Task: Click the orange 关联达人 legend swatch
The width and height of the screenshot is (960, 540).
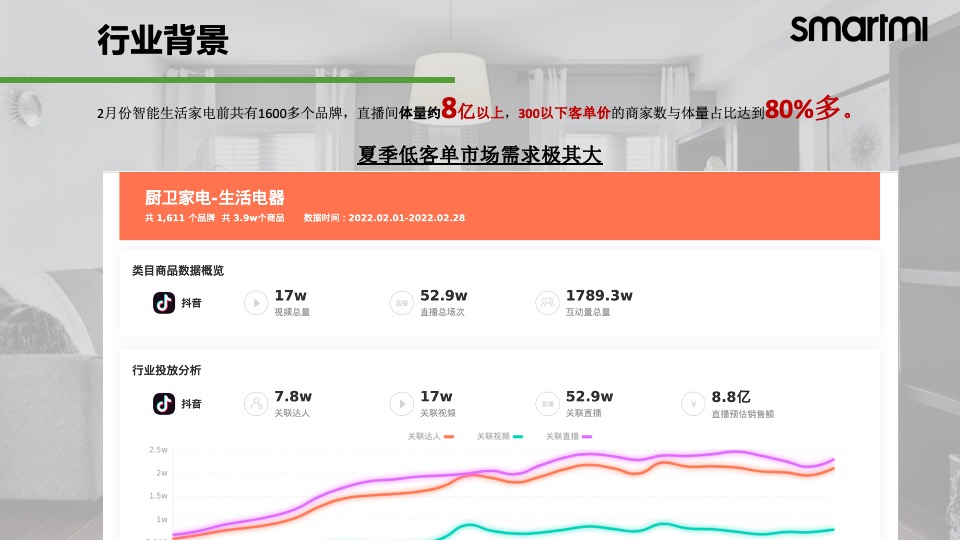Action: 449,437
